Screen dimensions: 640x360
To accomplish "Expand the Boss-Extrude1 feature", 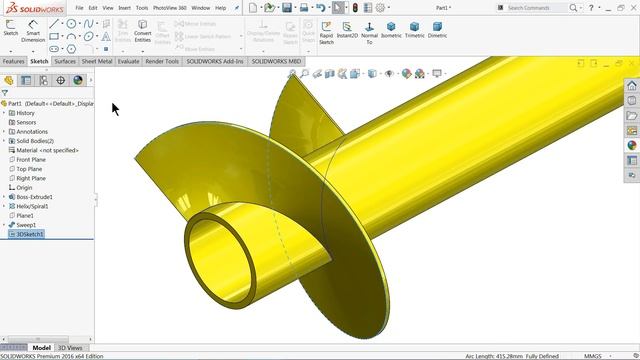I will click(4, 197).
